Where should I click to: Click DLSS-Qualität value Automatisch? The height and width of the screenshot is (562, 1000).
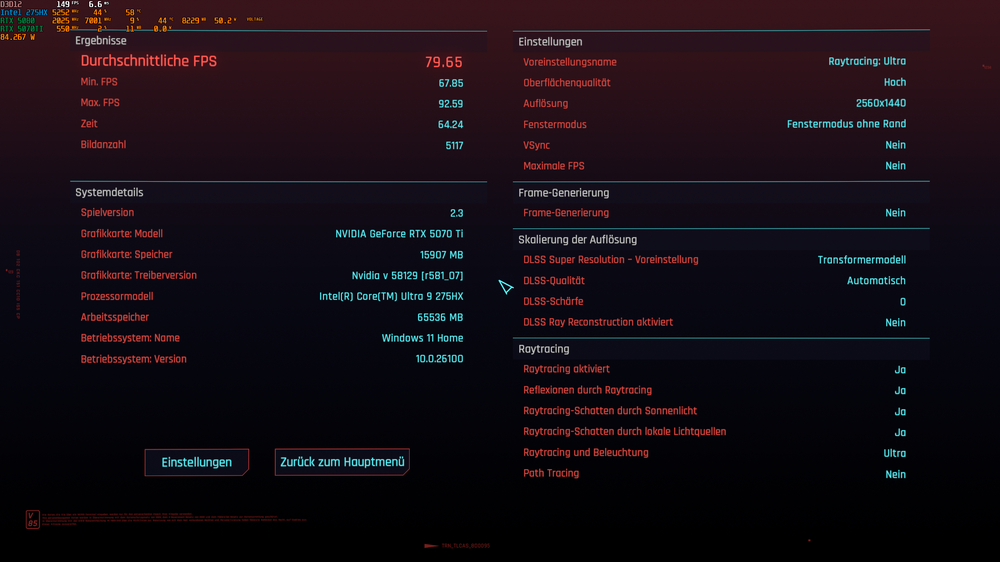876,281
